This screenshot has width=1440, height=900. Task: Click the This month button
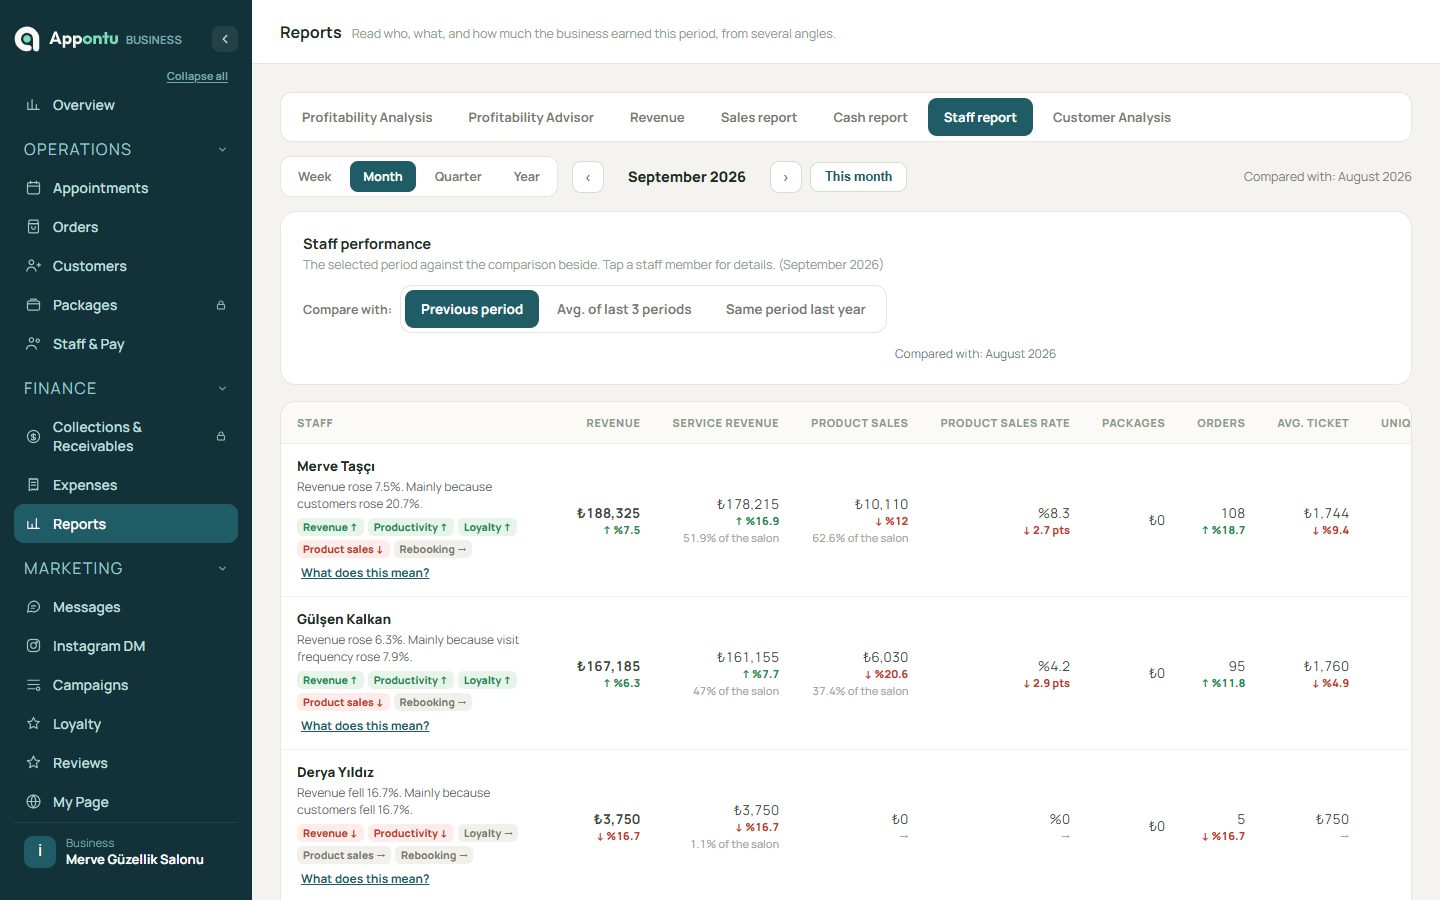pos(858,177)
